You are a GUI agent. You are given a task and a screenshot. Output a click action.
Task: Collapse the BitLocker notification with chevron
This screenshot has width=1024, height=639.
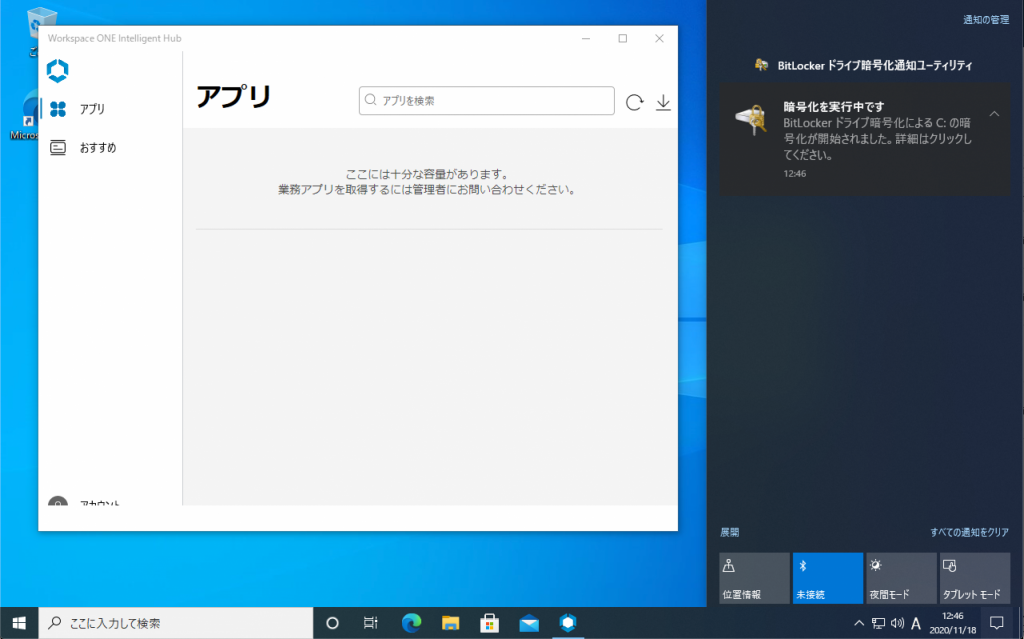pyautogui.click(x=994, y=114)
